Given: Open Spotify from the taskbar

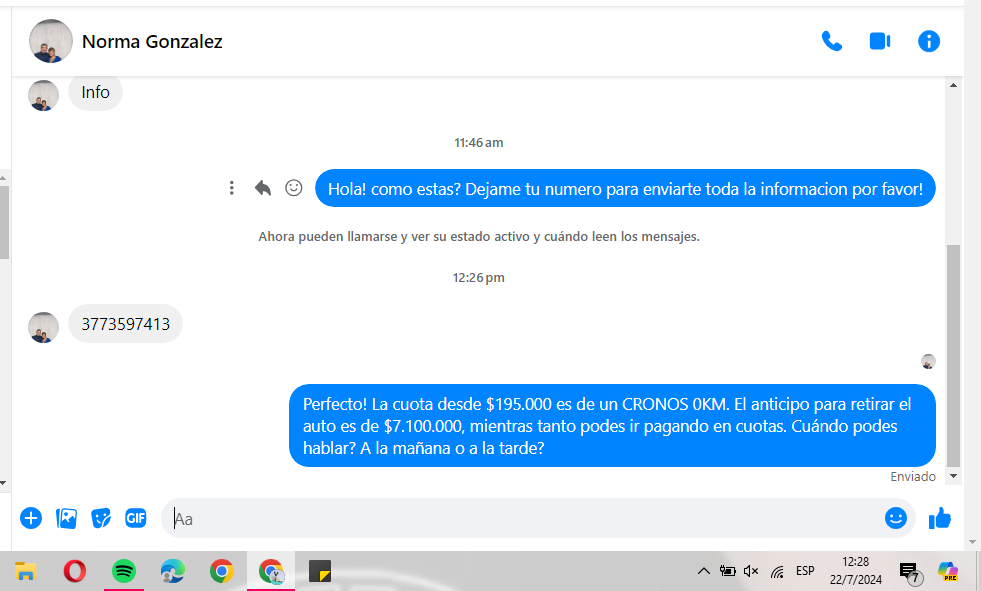Looking at the screenshot, I should click(124, 571).
